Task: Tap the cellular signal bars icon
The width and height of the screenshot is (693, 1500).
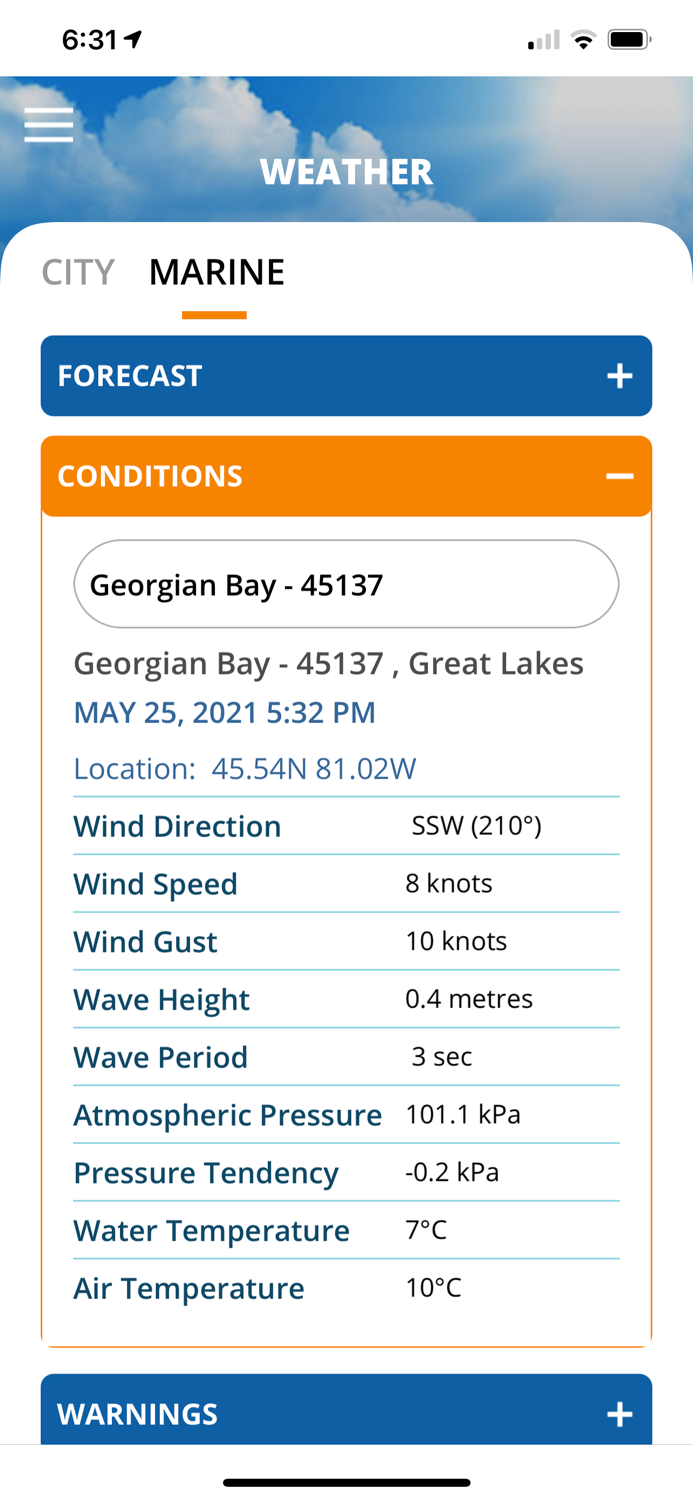Action: tap(543, 41)
